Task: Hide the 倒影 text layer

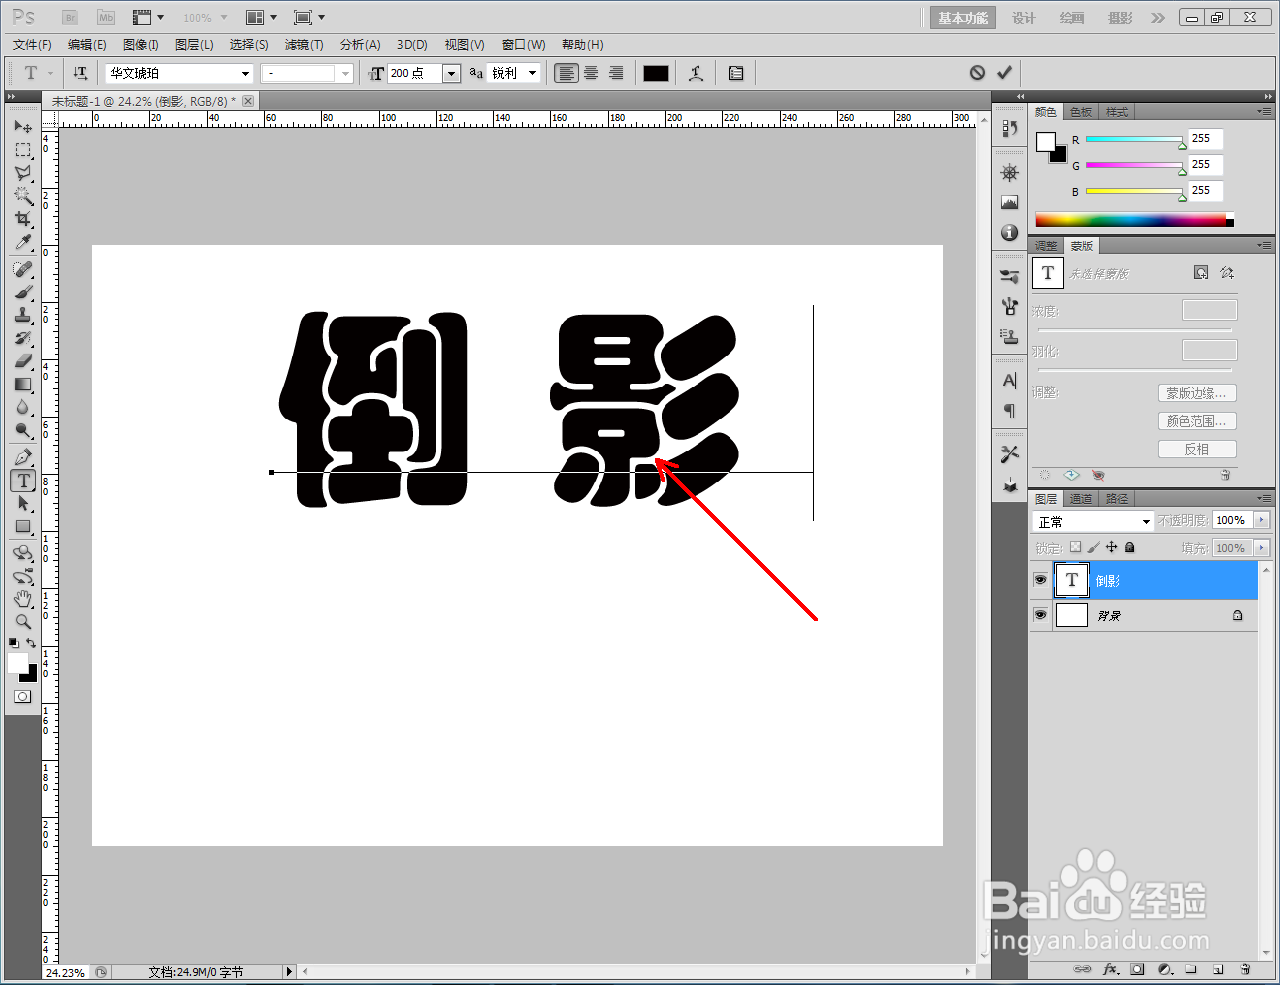Action: pyautogui.click(x=1041, y=580)
